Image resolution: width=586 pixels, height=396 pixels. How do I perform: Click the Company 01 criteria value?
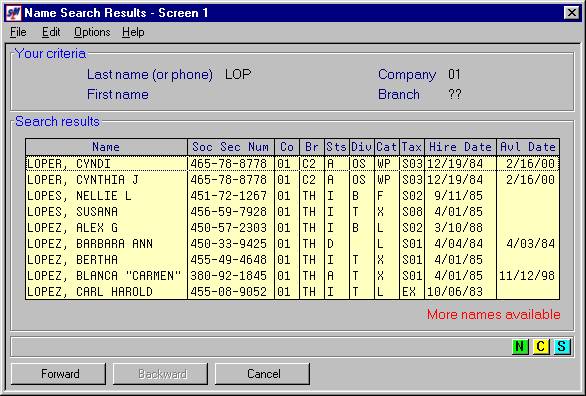(454, 74)
